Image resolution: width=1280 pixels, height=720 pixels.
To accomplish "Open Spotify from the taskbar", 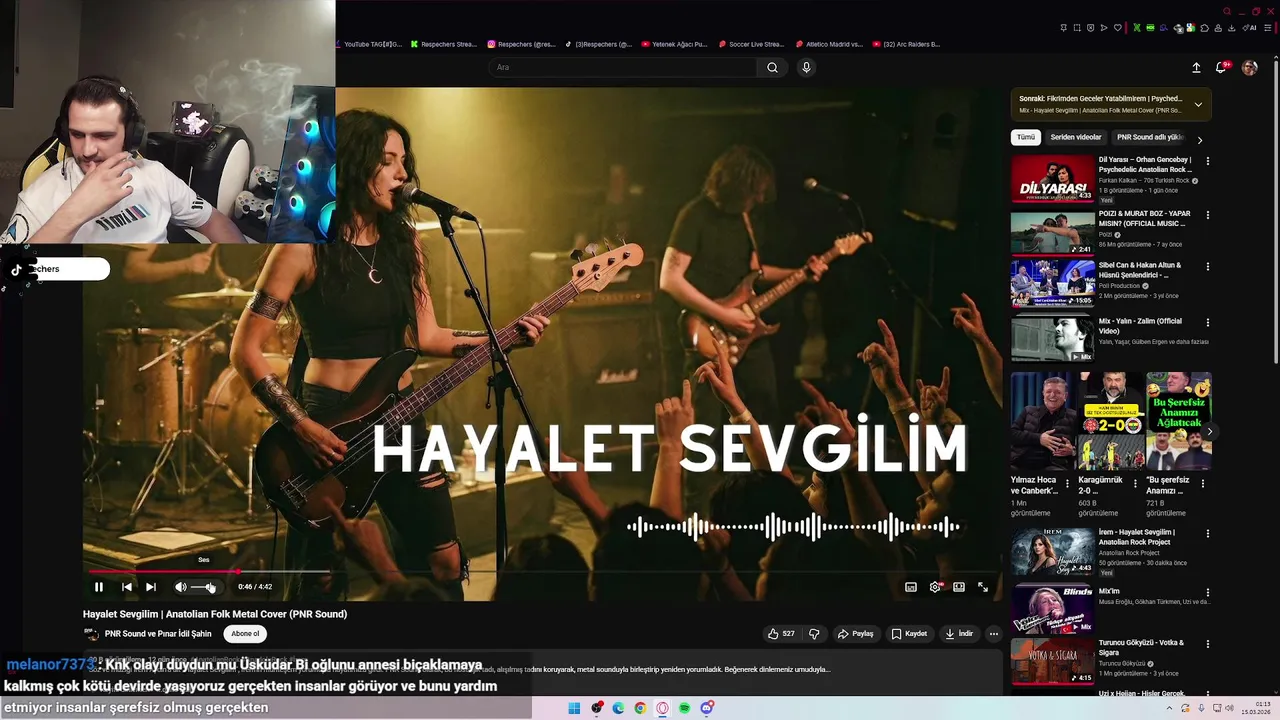I will pos(685,708).
